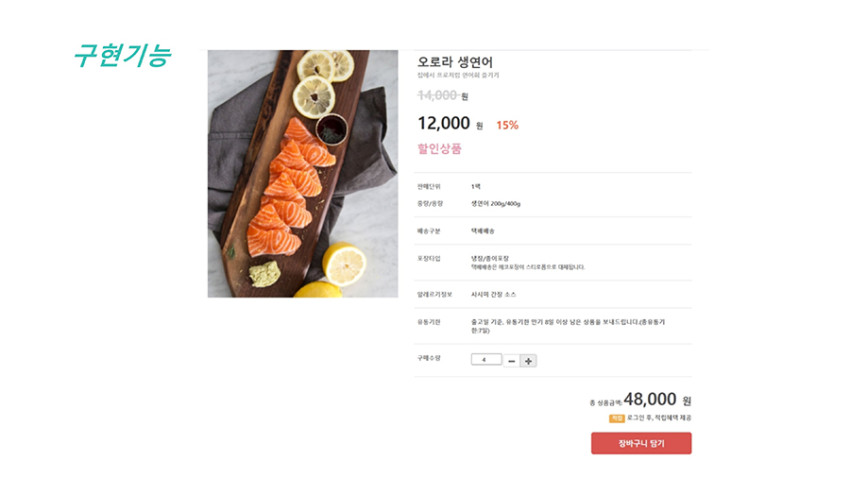Viewport: 850px width, 478px height.
Task: Click the 48,000 total price amount
Action: click(650, 399)
